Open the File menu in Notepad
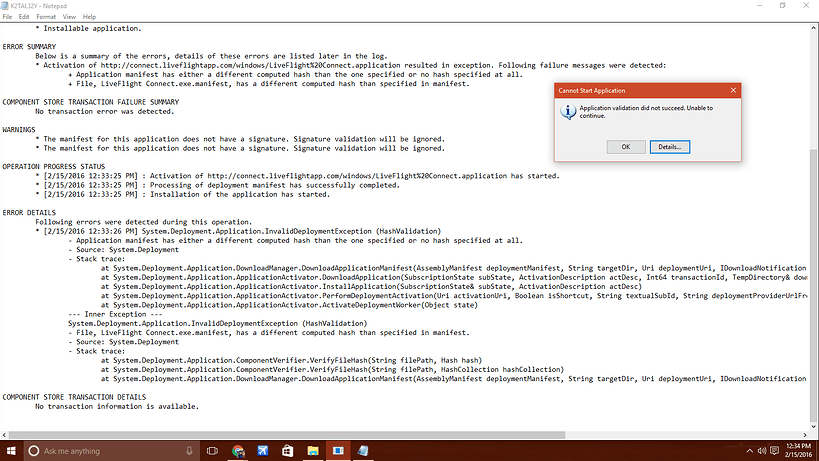 click(x=7, y=17)
